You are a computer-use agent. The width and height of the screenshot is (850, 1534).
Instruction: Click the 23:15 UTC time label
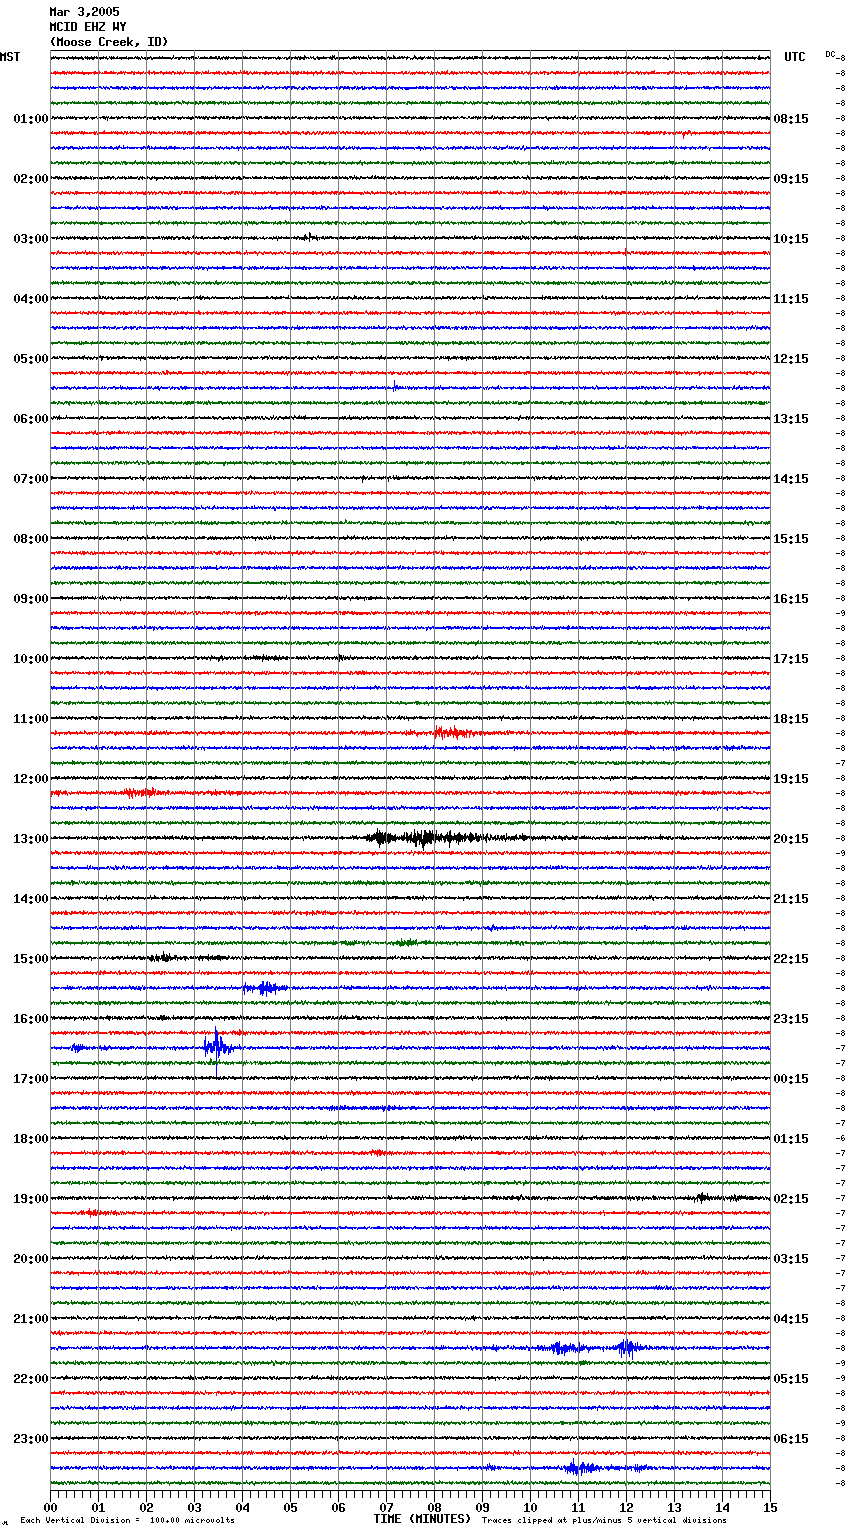tap(791, 1019)
